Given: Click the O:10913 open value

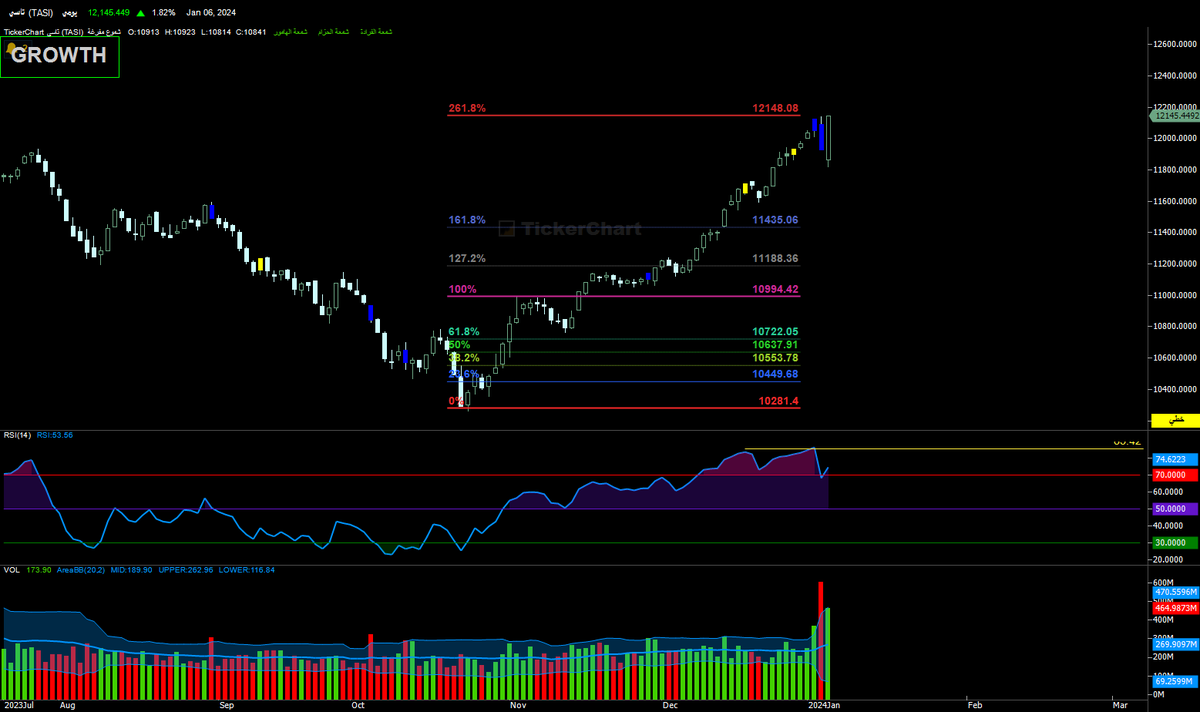Looking at the screenshot, I should coord(143,32).
